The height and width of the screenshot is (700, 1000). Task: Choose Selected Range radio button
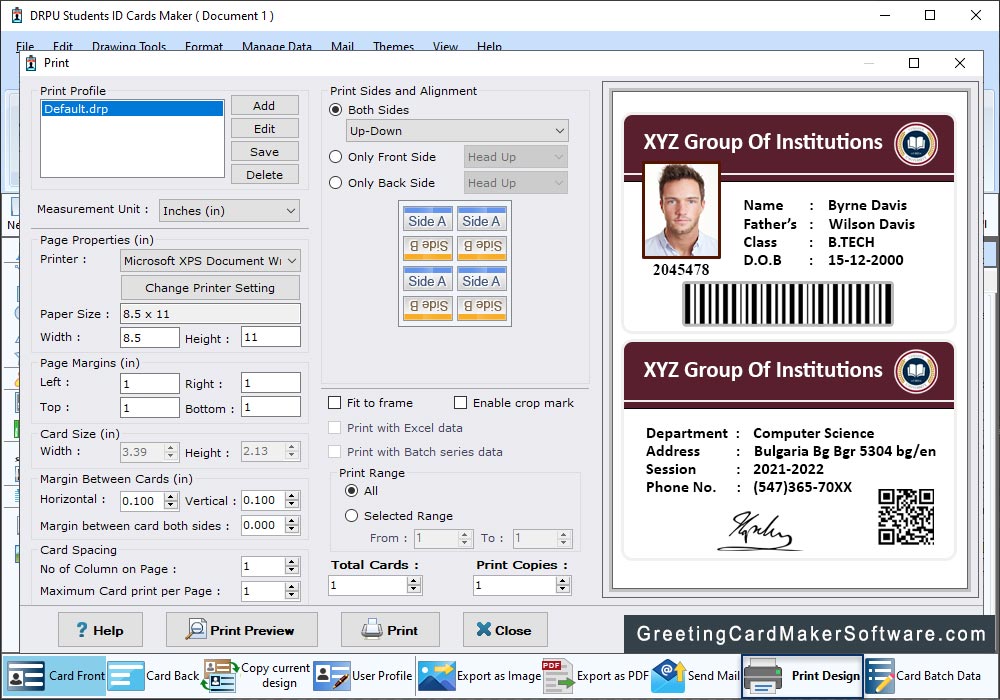pyautogui.click(x=351, y=516)
